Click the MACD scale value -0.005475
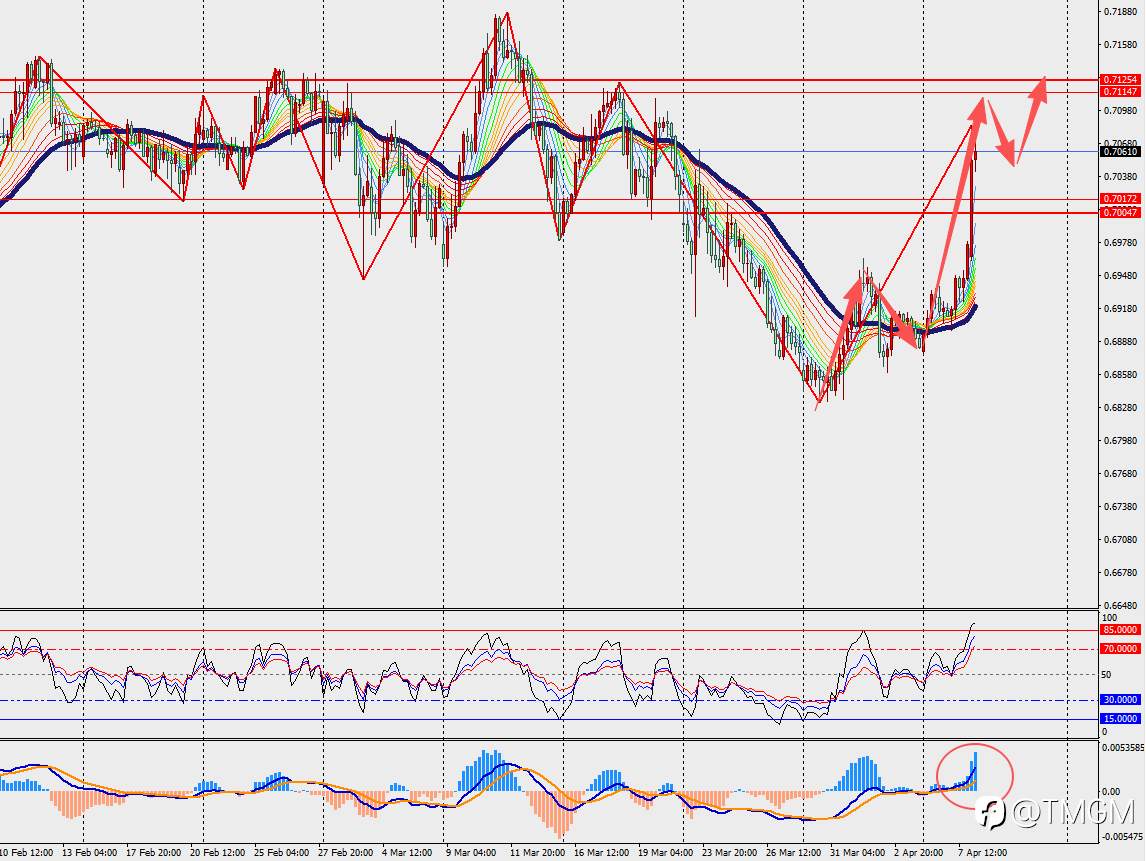The image size is (1146, 861). pyautogui.click(x=1121, y=836)
